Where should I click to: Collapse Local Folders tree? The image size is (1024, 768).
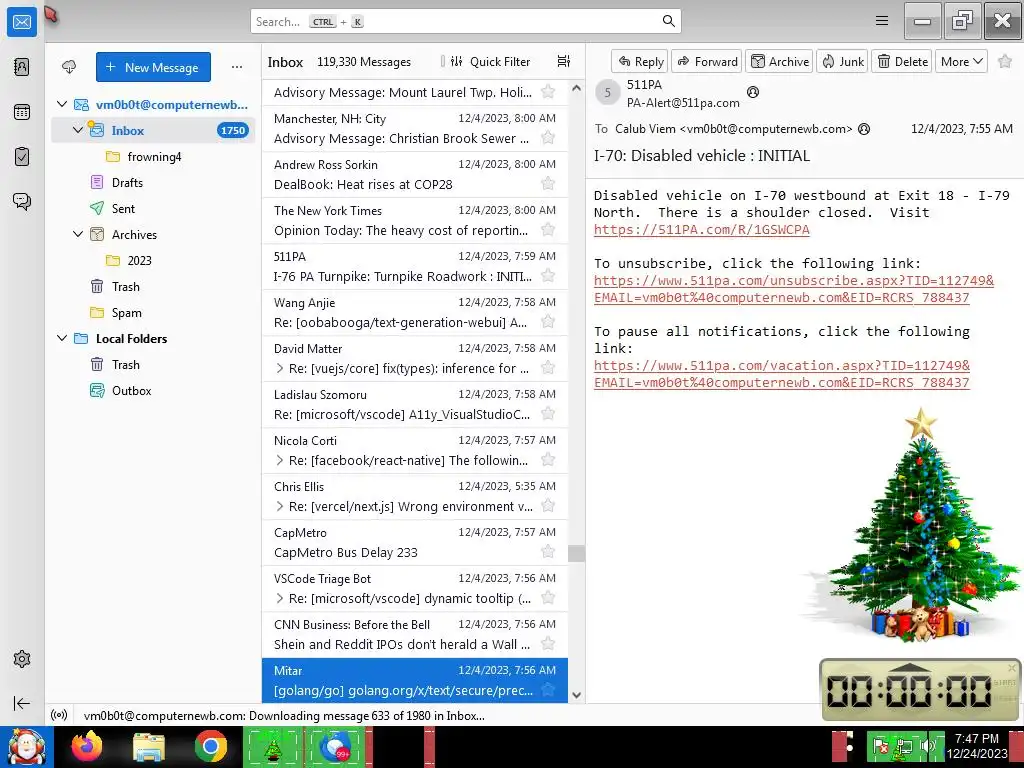point(62,338)
